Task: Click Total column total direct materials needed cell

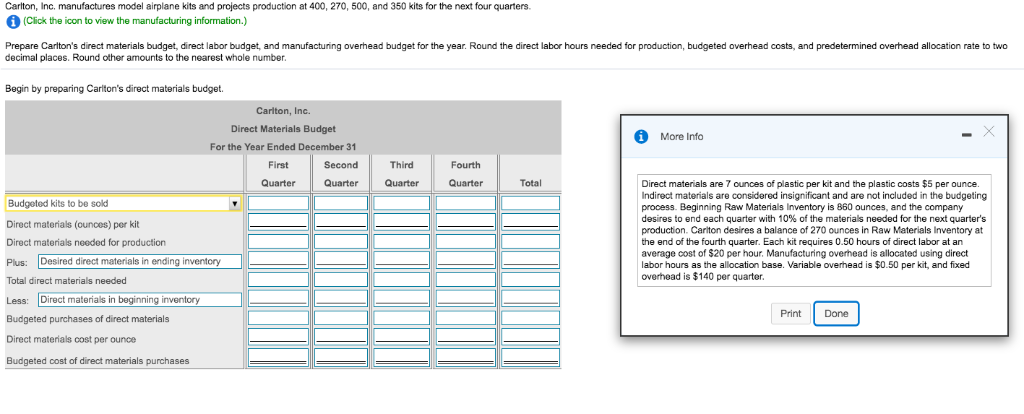Action: 530,280
